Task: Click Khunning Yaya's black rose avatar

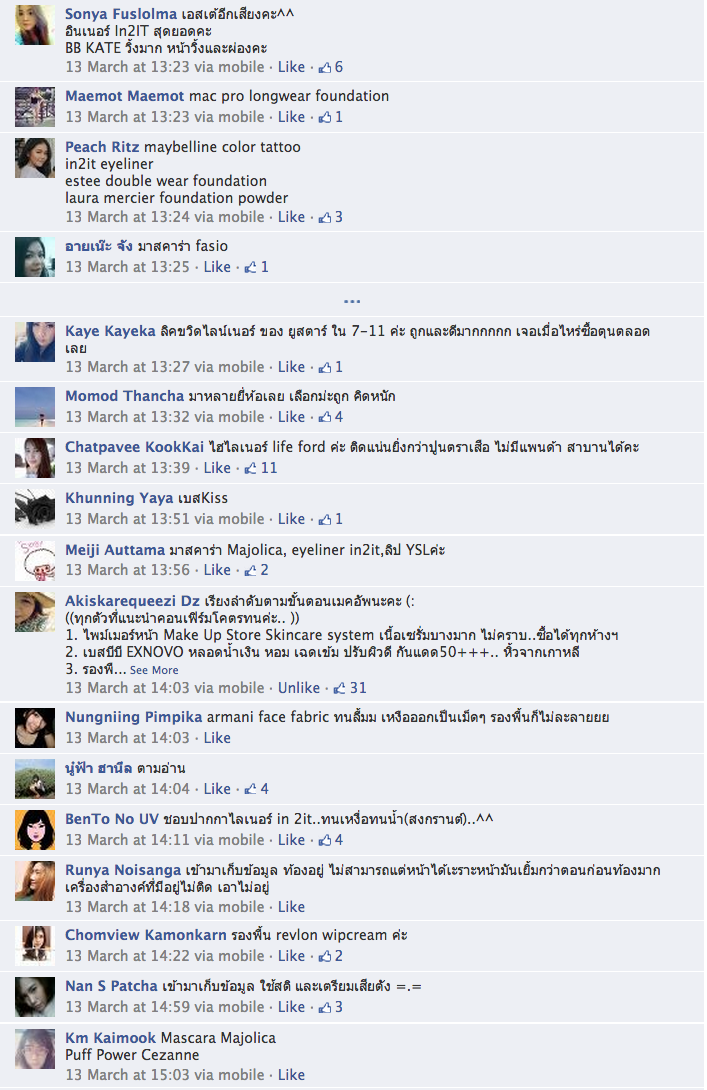Action: 35,508
